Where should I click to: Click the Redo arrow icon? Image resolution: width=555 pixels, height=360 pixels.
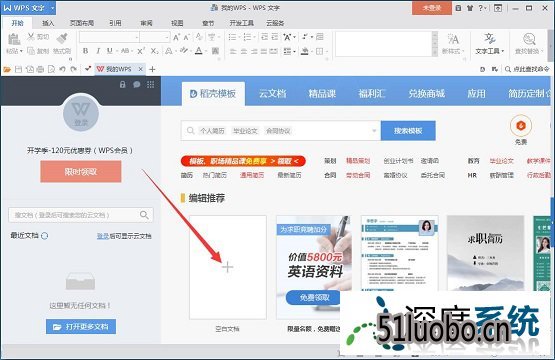point(74,69)
